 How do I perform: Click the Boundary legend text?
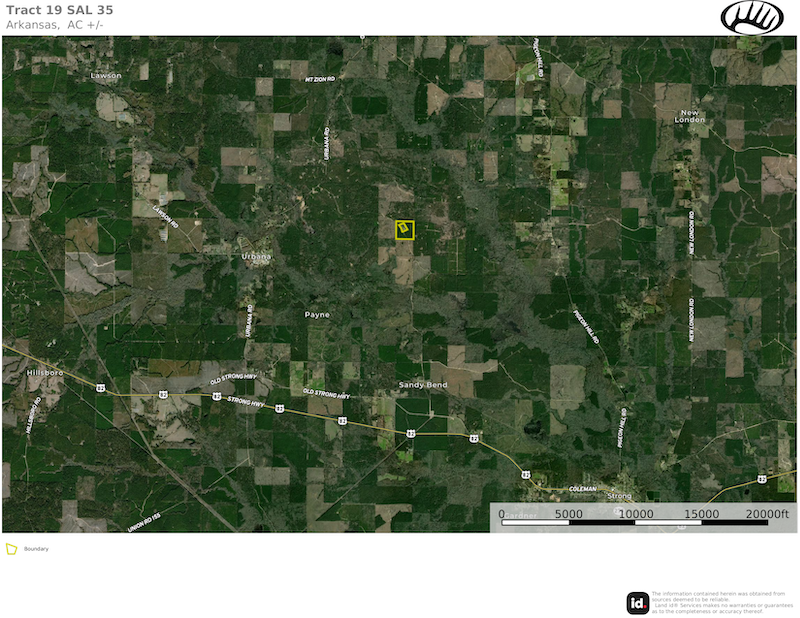point(36,549)
